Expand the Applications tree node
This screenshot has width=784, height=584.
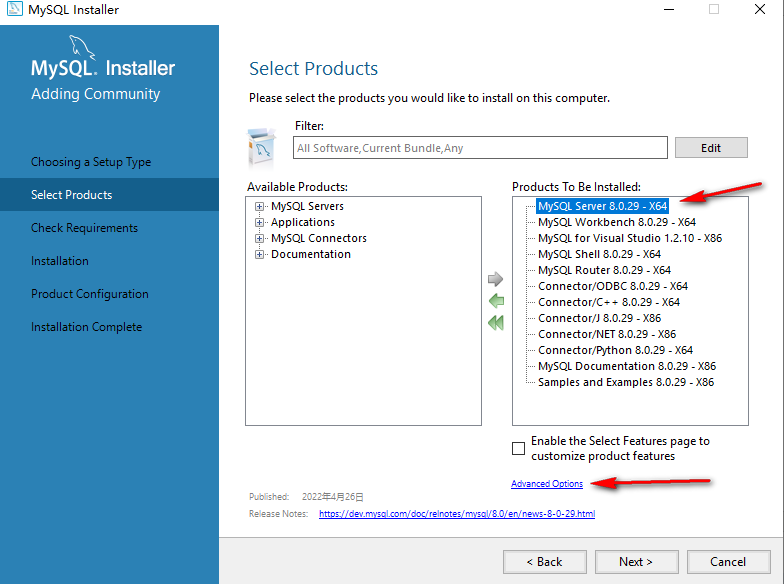tap(259, 222)
